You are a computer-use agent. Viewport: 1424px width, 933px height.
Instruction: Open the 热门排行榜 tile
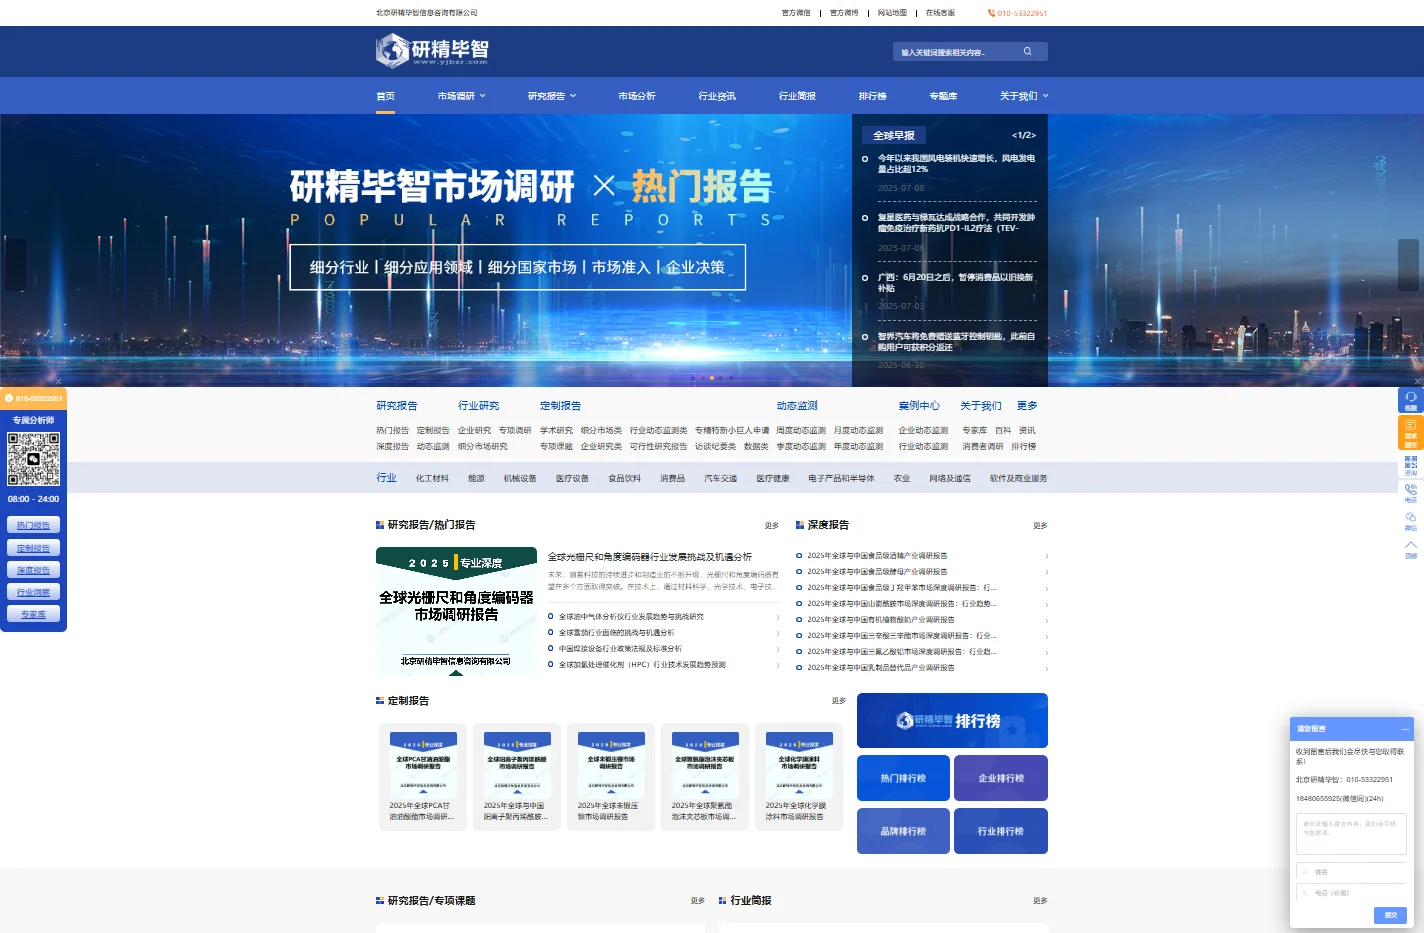[x=903, y=778]
